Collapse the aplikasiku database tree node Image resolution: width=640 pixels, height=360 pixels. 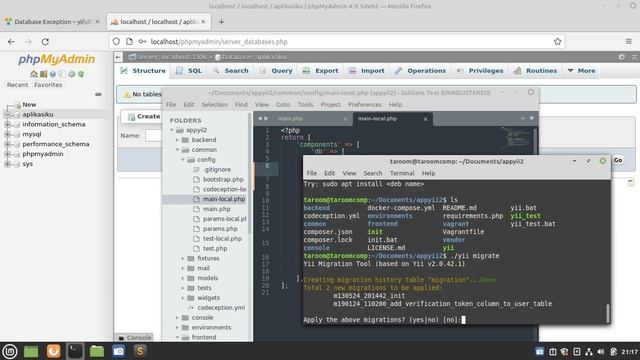click(7, 115)
